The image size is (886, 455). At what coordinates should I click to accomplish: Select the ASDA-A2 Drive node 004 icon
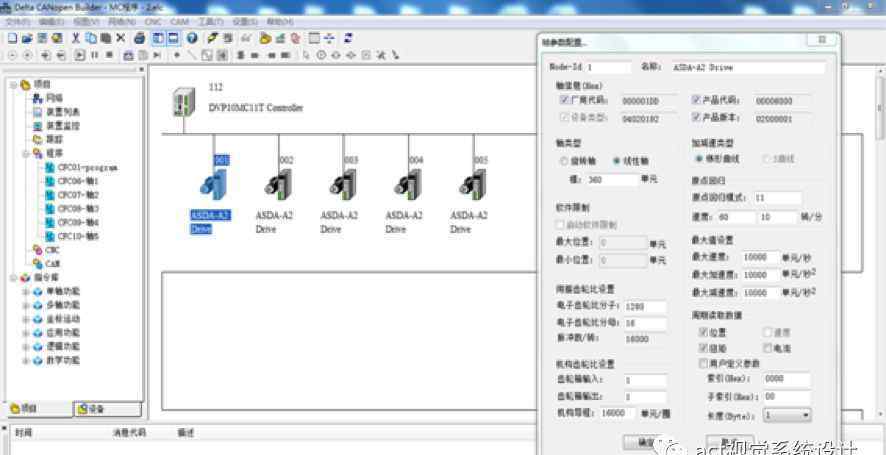click(x=408, y=184)
